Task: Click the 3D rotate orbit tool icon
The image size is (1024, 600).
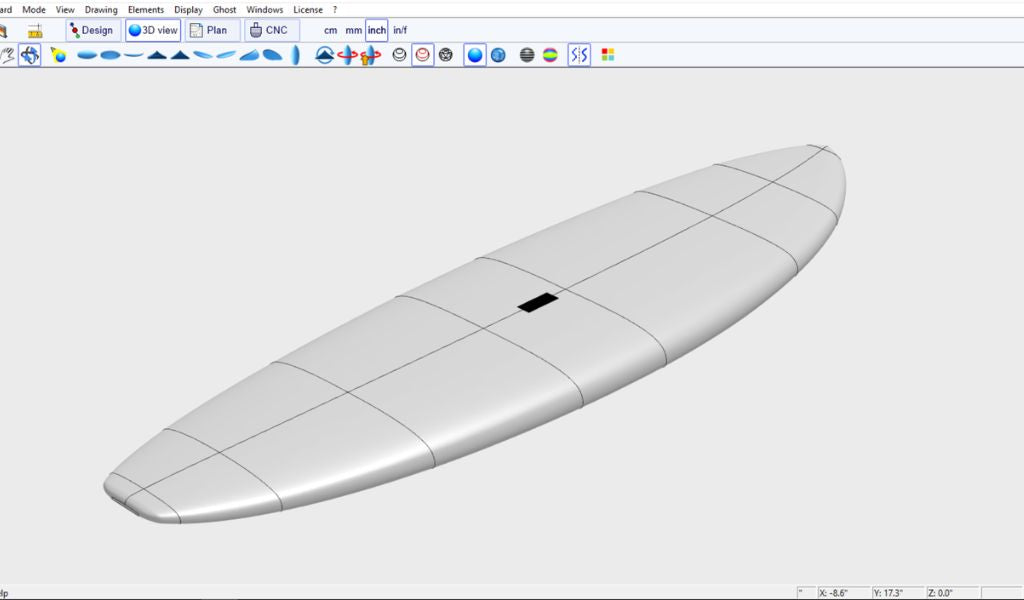Action: 30,55
